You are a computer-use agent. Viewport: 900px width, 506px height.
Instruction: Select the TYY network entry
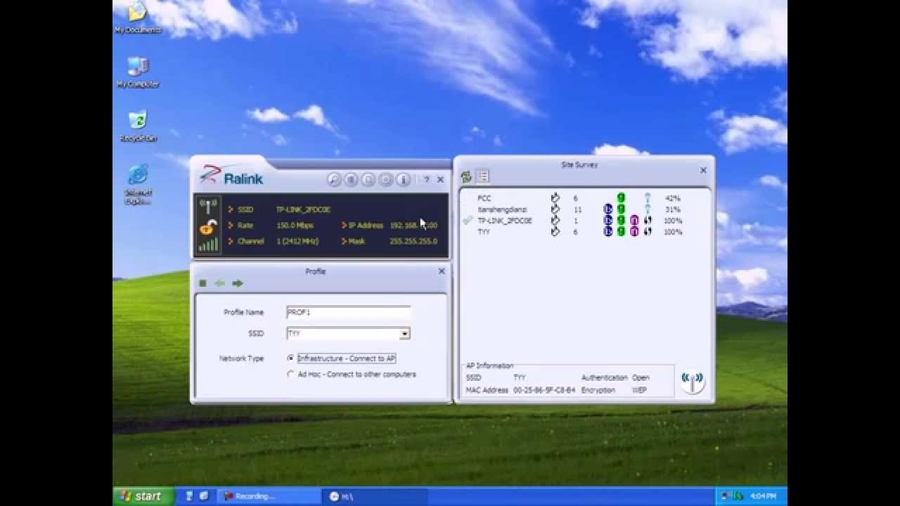click(x=484, y=231)
